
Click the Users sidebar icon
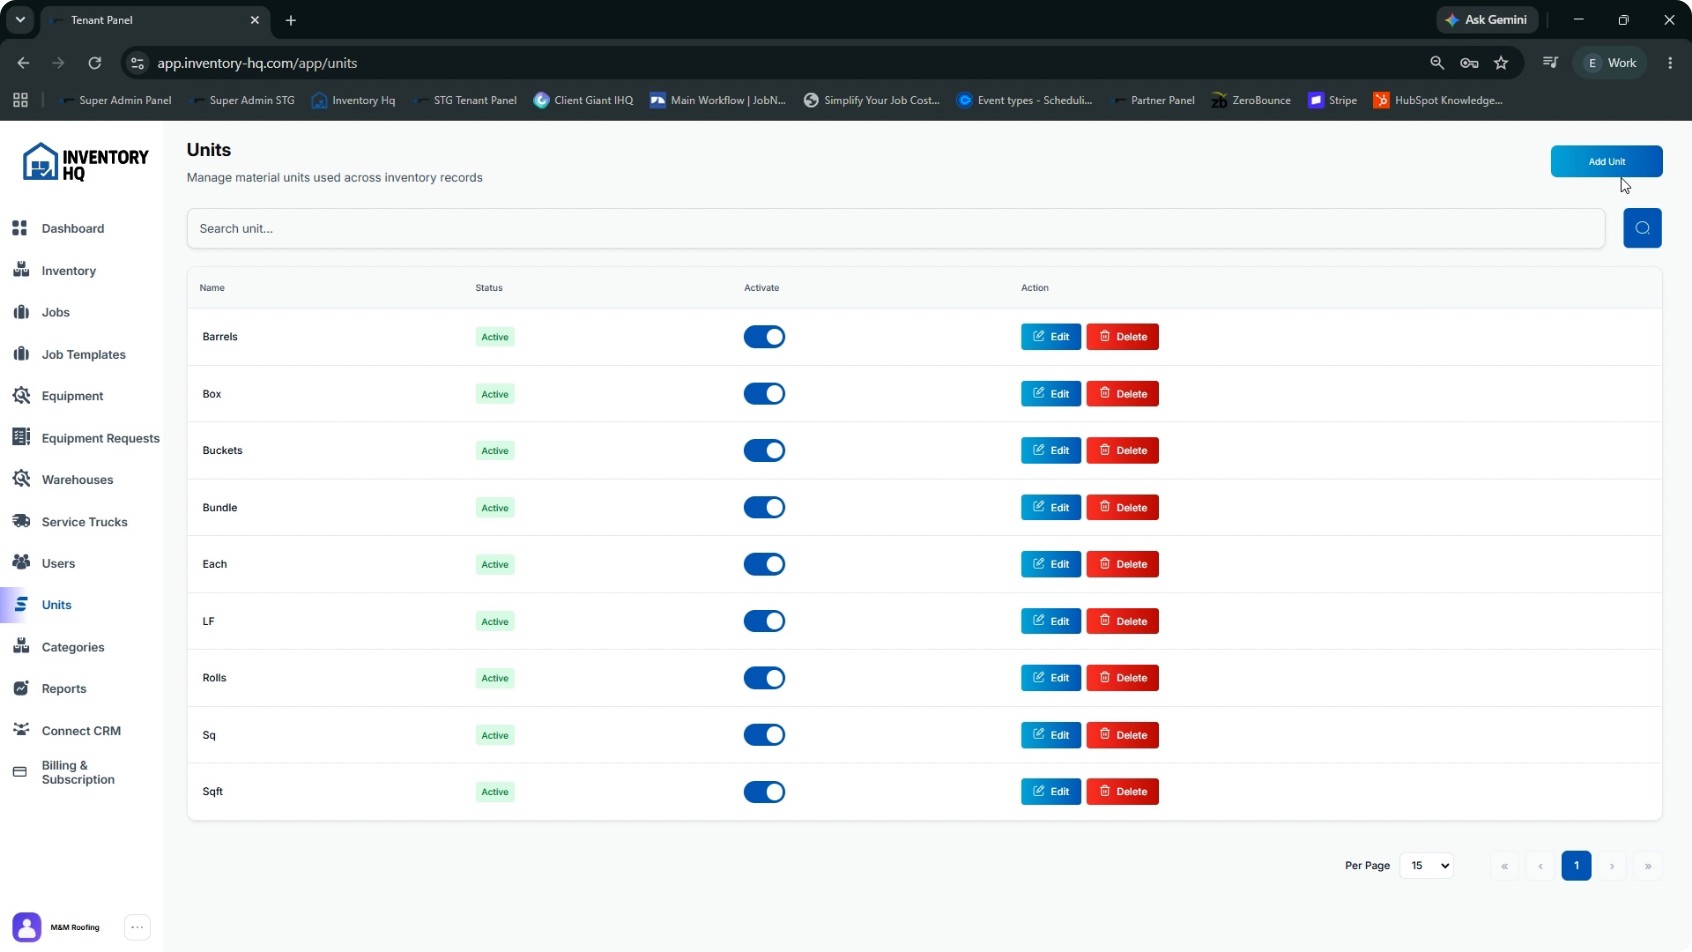click(x=20, y=563)
